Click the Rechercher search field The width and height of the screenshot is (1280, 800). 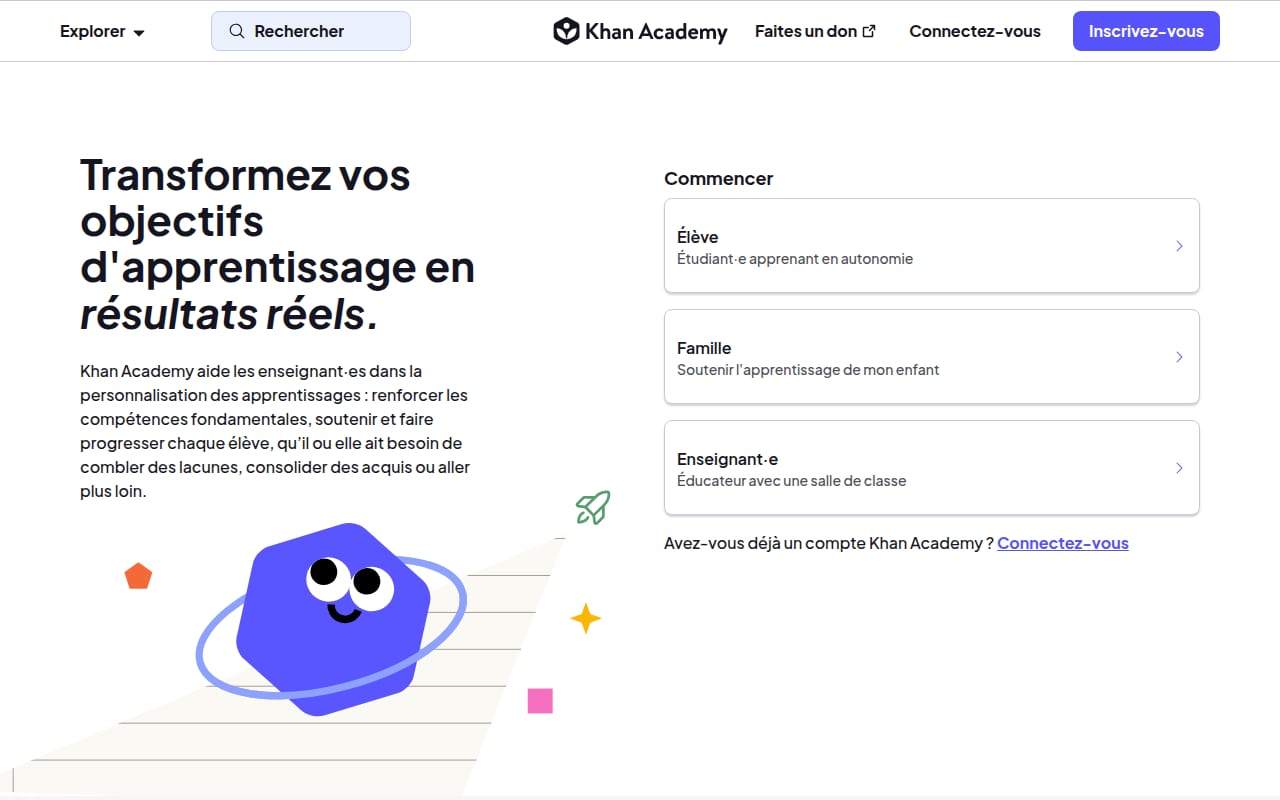(x=311, y=31)
